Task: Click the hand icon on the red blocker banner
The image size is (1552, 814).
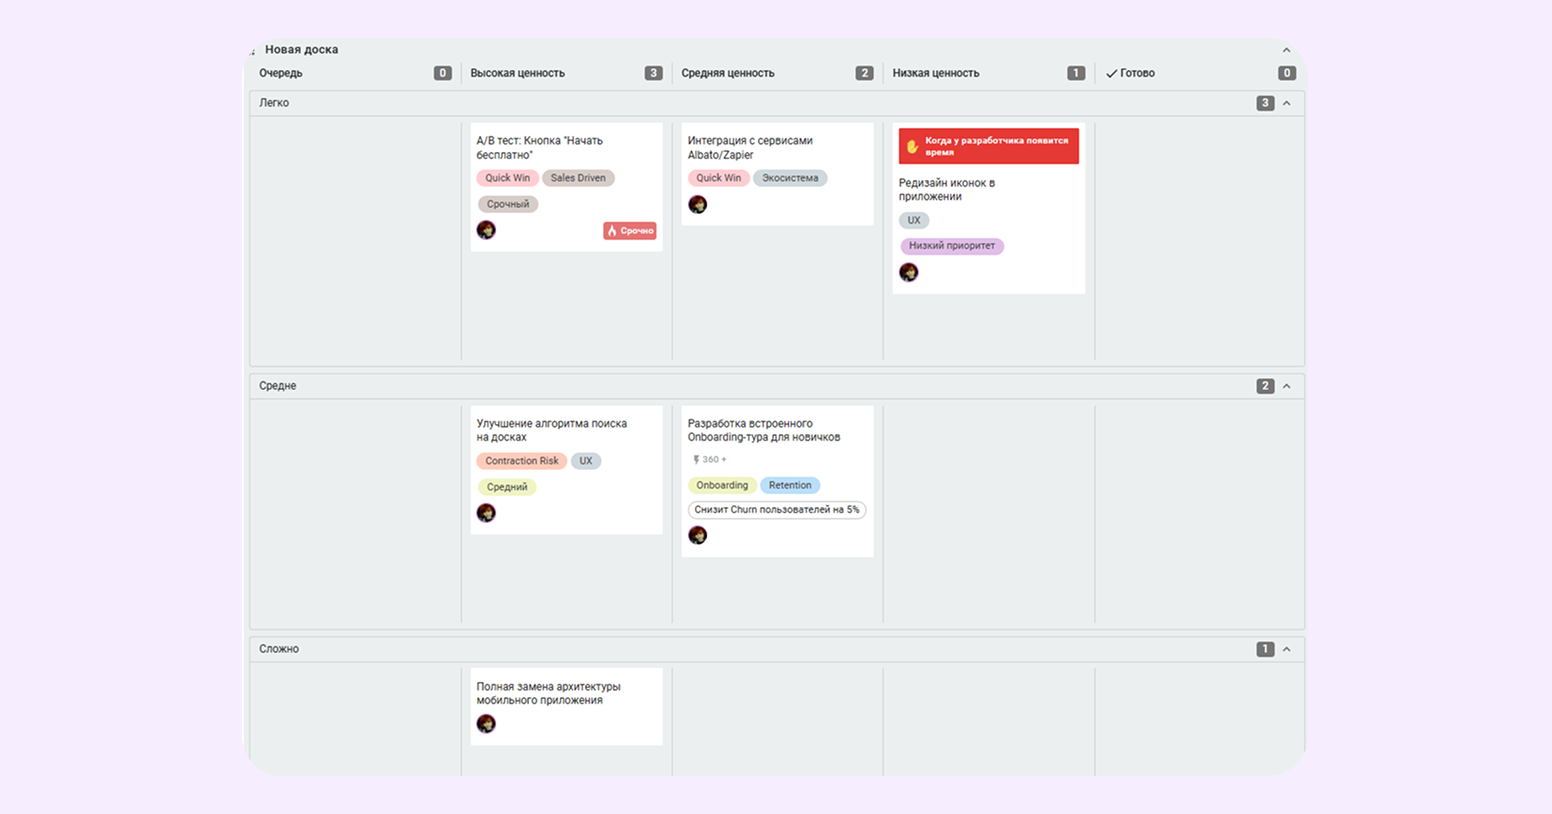Action: (912, 147)
